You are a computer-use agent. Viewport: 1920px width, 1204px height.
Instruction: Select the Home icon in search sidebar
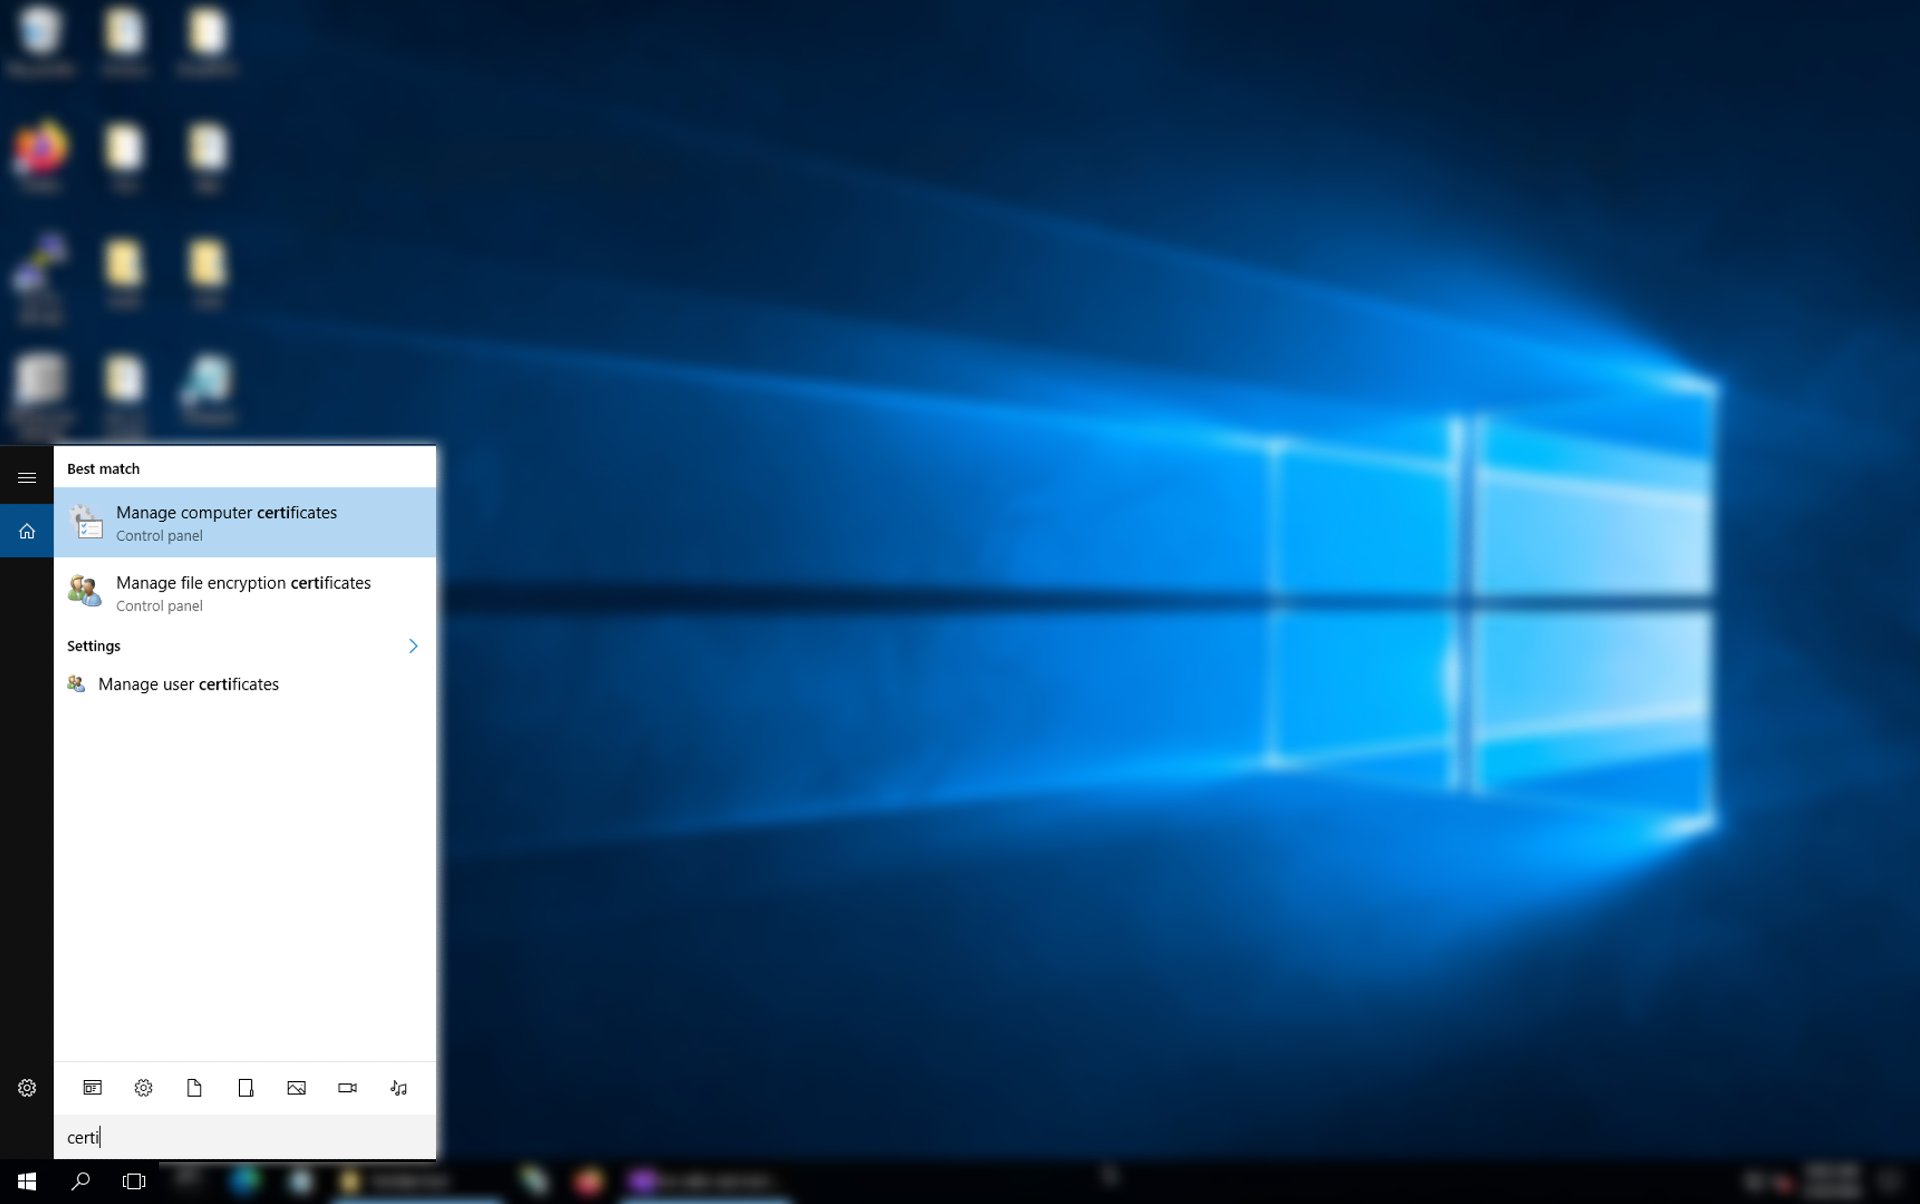click(x=27, y=531)
